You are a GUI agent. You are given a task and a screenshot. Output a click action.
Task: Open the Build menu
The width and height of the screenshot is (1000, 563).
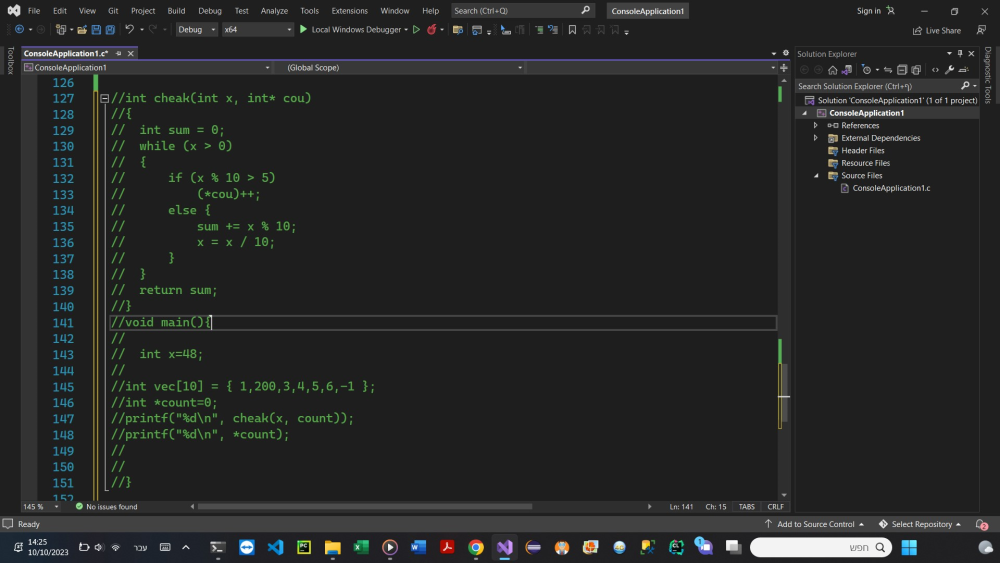click(176, 11)
